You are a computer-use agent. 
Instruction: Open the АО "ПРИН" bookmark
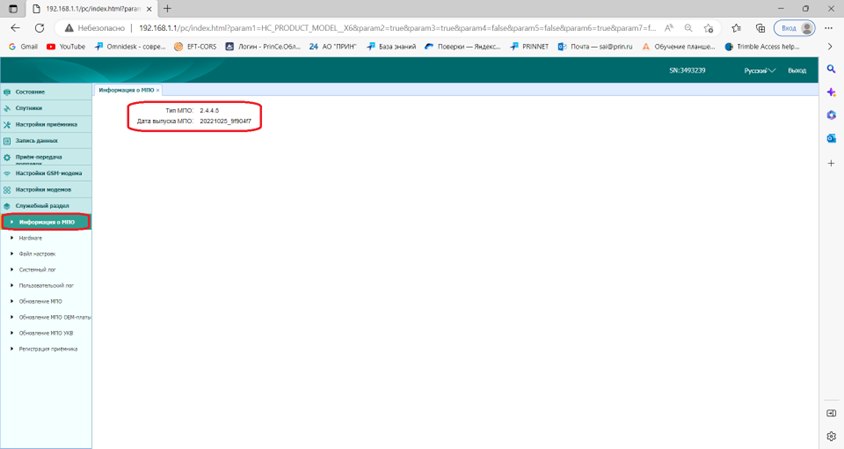pyautogui.click(x=333, y=47)
